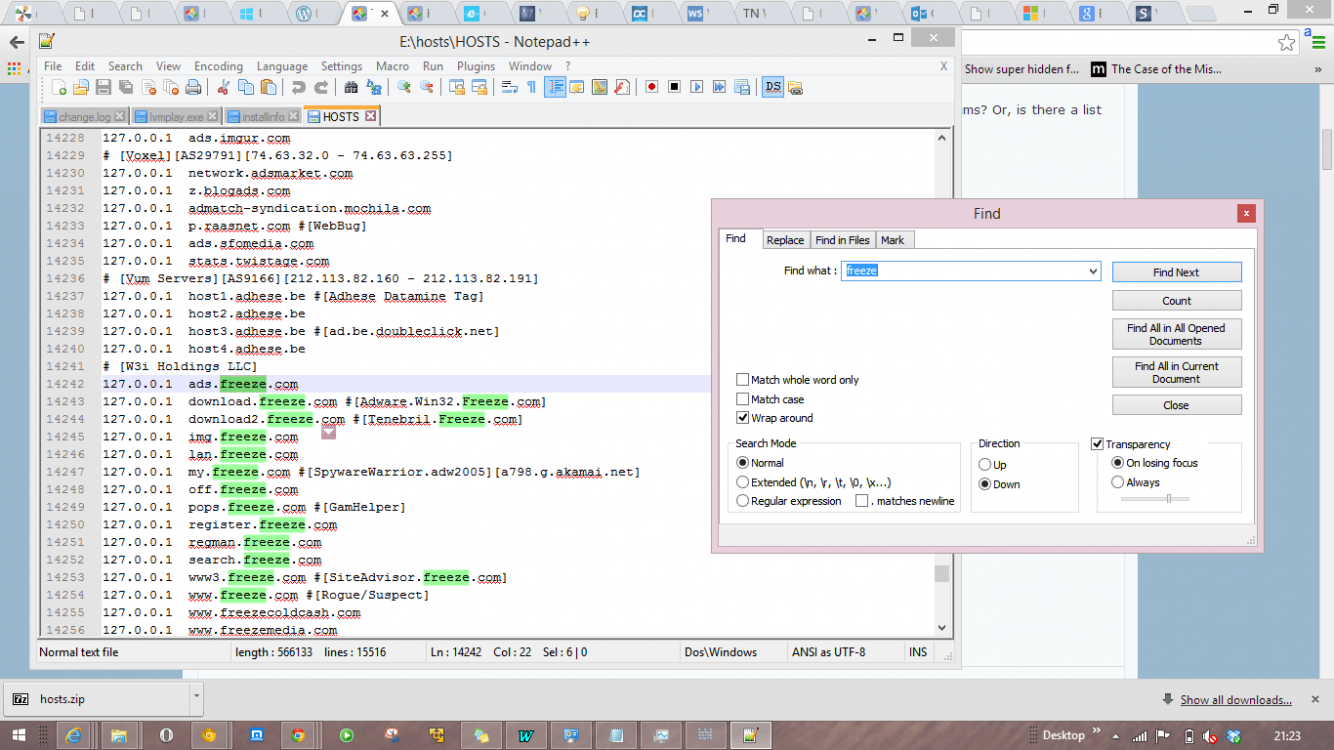1334x750 pixels.
Task: Click Run Macro Multiple Times icon
Action: click(x=719, y=87)
